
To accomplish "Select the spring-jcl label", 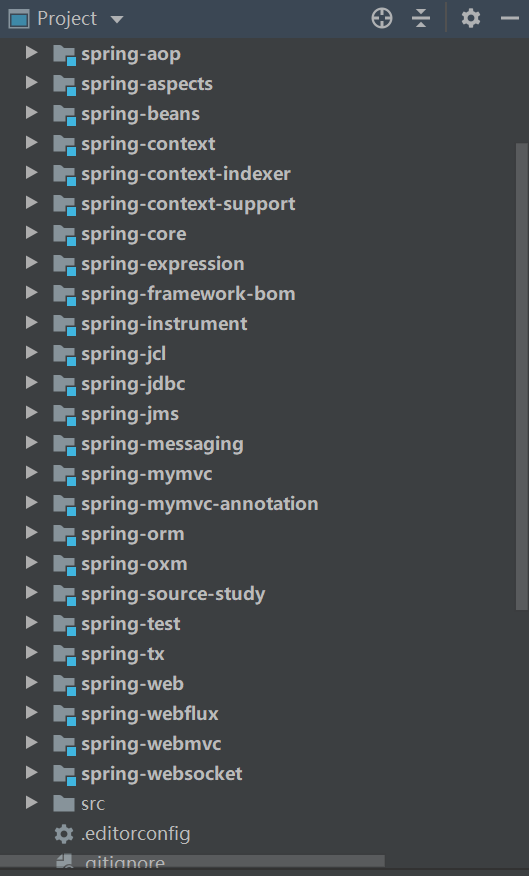I will click(x=123, y=354).
